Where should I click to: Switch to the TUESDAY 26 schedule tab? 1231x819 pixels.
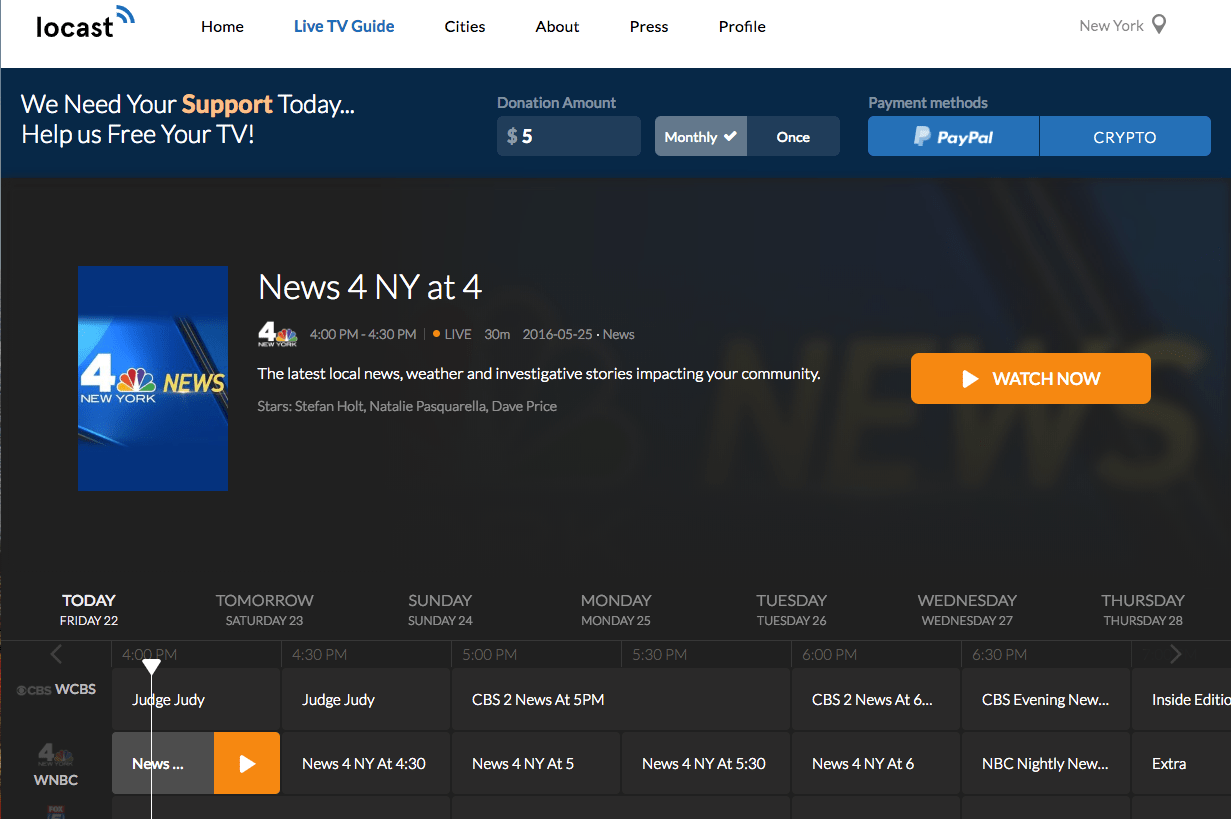[x=791, y=610]
